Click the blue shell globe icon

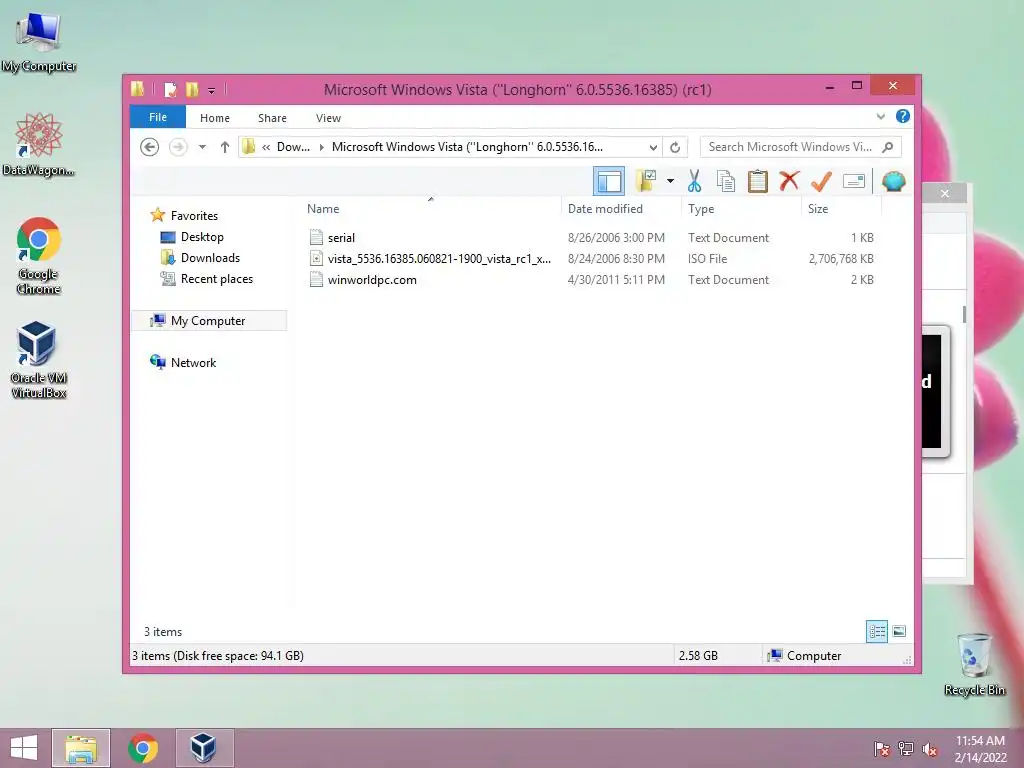(893, 181)
